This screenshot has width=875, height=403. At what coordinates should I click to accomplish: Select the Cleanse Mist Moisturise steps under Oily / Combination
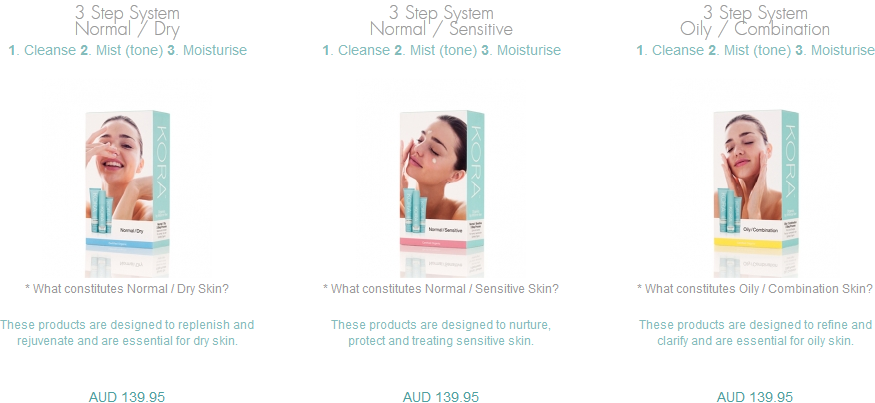coord(756,50)
